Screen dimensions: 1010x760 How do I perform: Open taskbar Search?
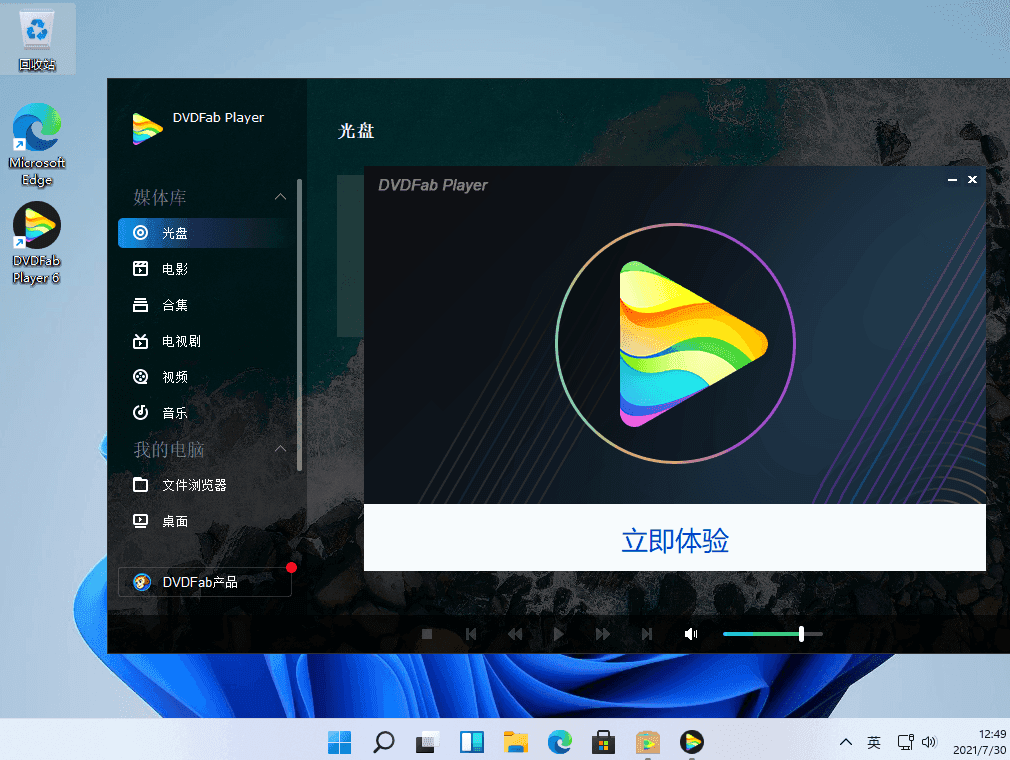(384, 742)
